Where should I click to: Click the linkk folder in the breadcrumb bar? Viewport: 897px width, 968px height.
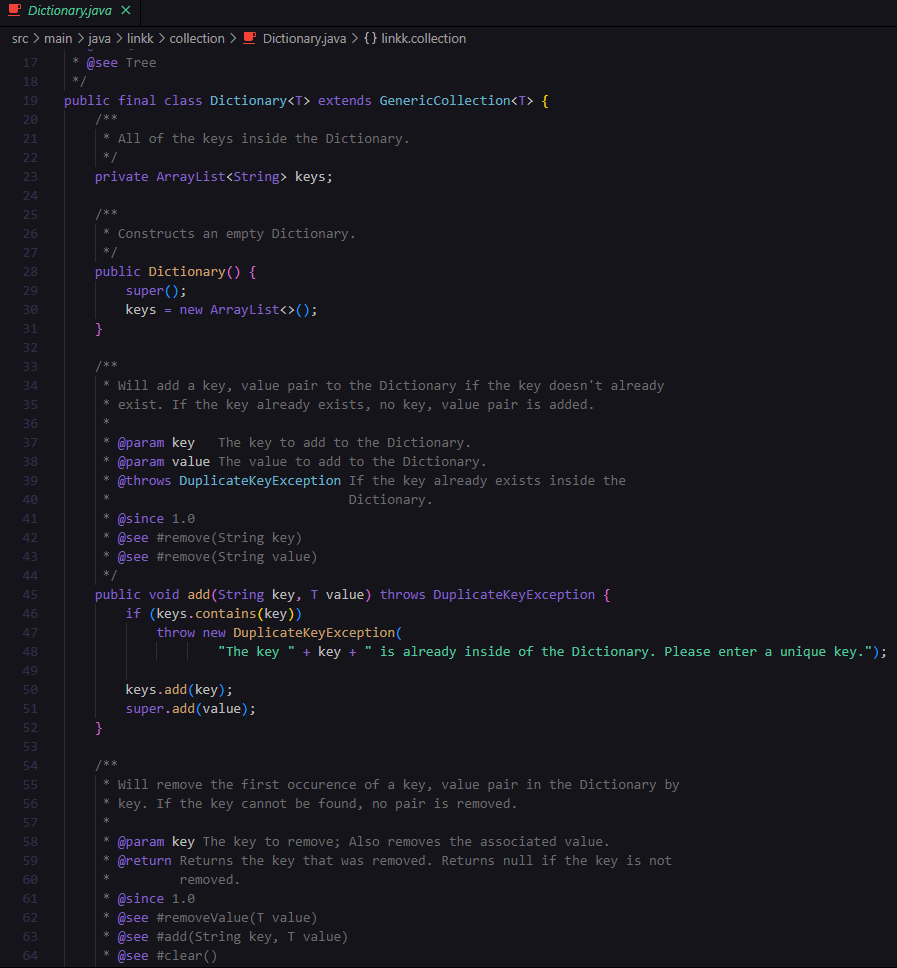pos(140,38)
